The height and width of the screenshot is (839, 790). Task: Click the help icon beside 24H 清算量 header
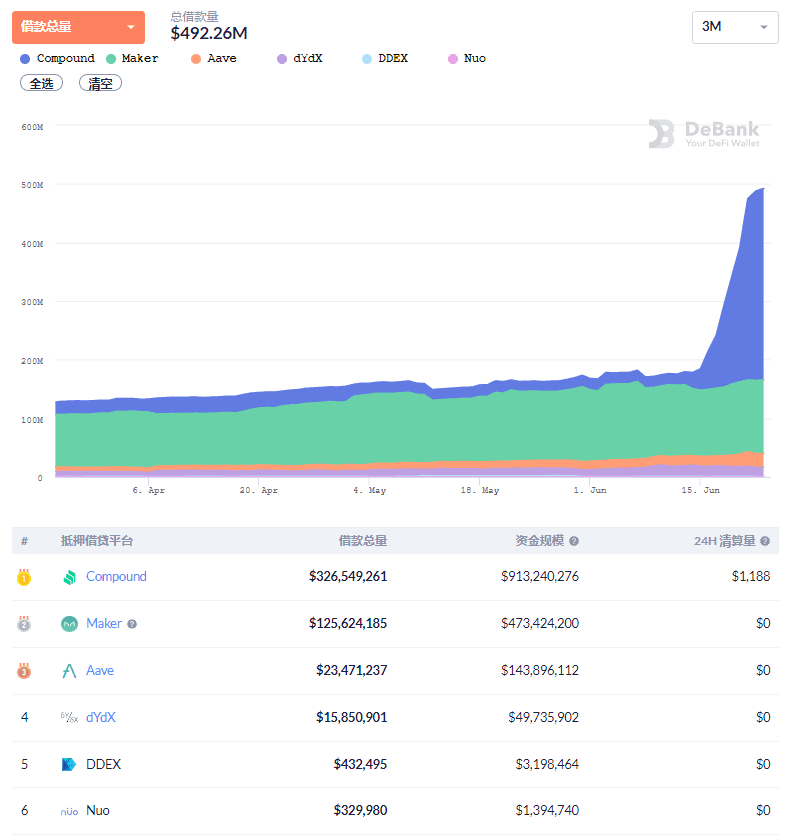tap(765, 541)
